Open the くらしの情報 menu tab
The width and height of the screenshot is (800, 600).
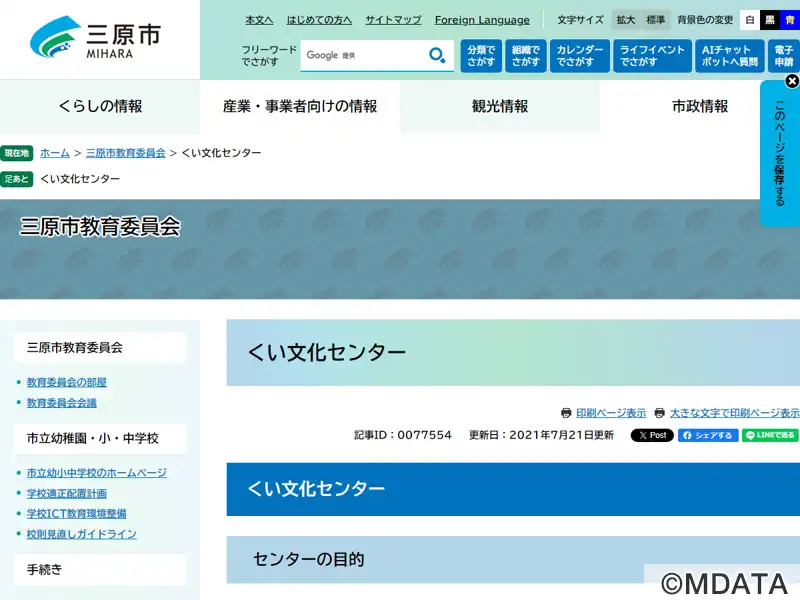pos(100,106)
